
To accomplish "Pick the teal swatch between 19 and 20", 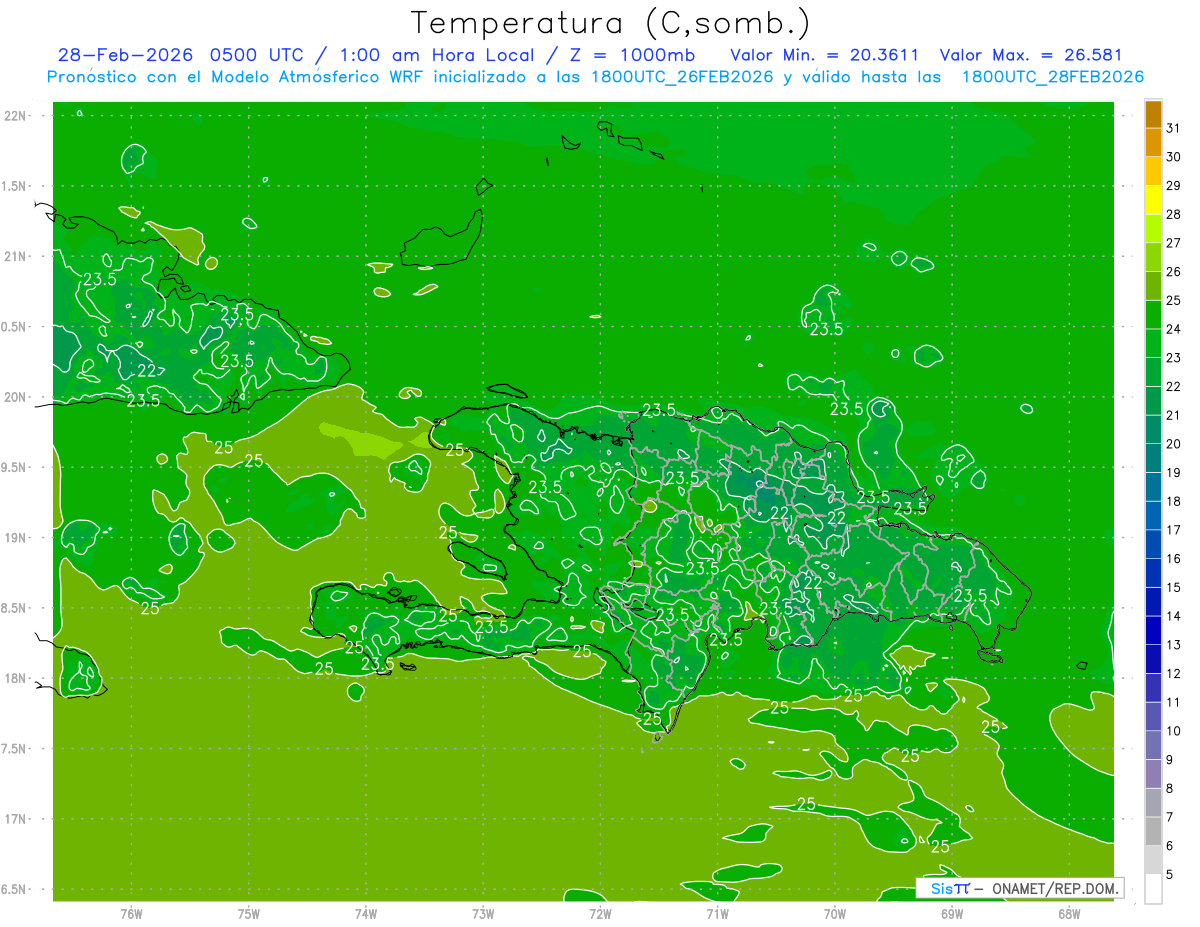I will 1153,458.
